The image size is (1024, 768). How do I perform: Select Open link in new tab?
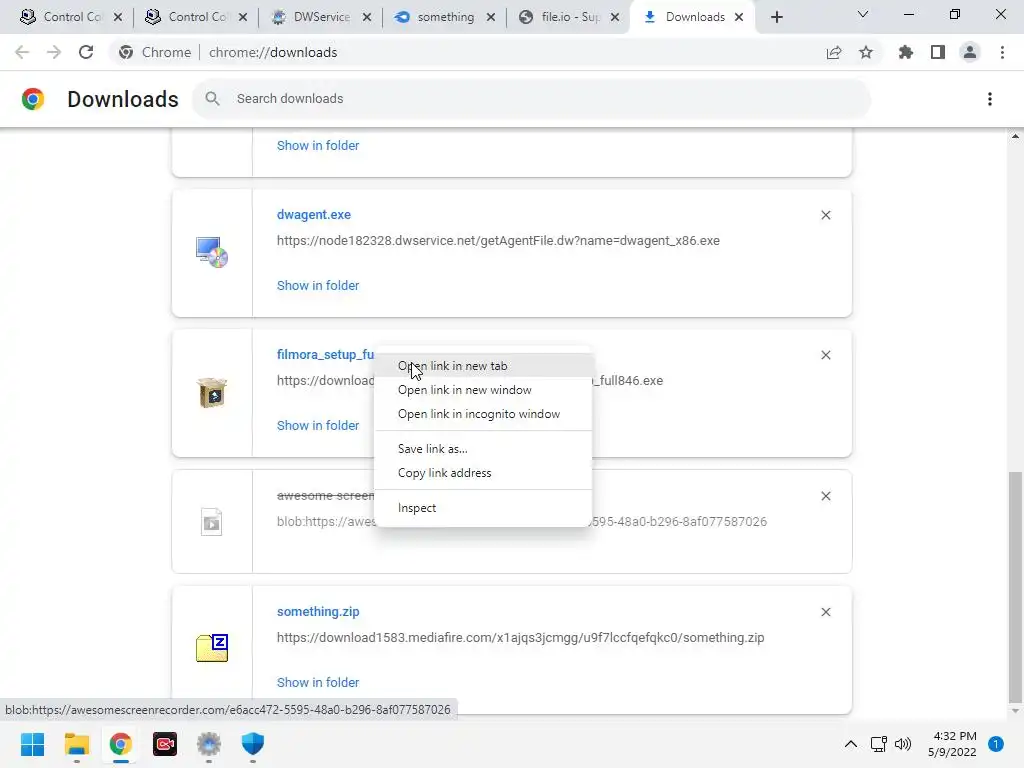tap(483, 366)
